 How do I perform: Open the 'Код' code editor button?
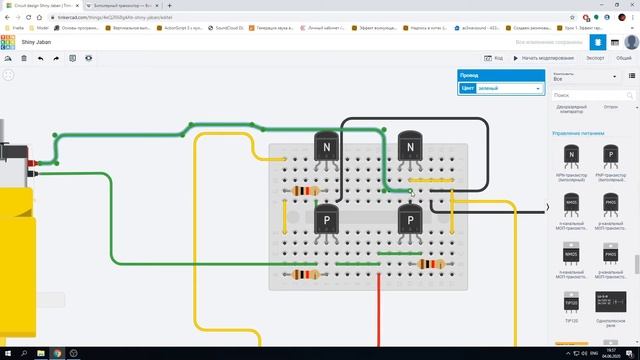coord(493,58)
